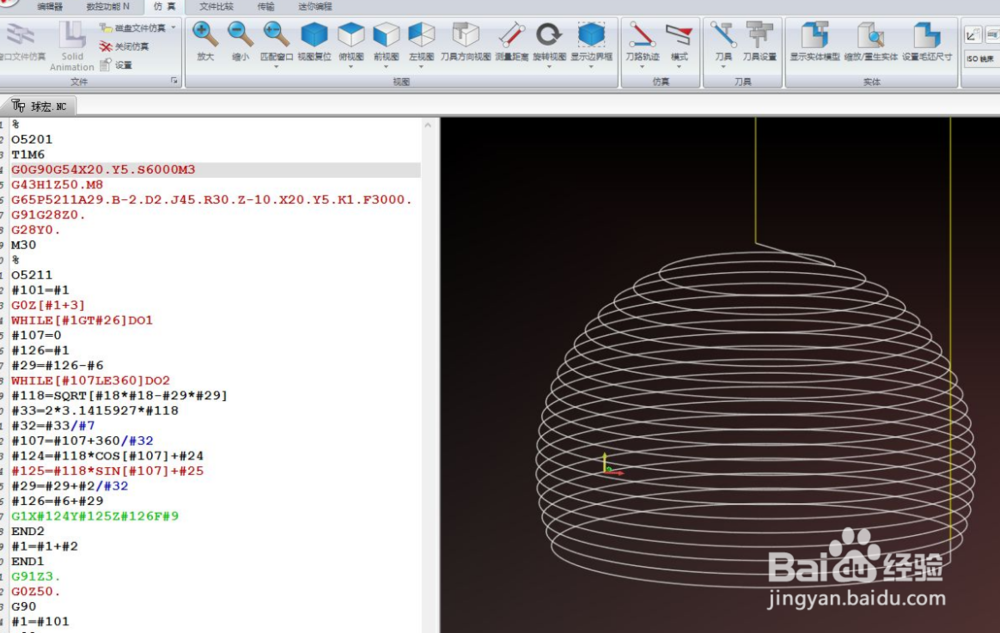This screenshot has height=633, width=1000.
Task: Click the line G43H1Z50.M8
Action: tap(57, 185)
